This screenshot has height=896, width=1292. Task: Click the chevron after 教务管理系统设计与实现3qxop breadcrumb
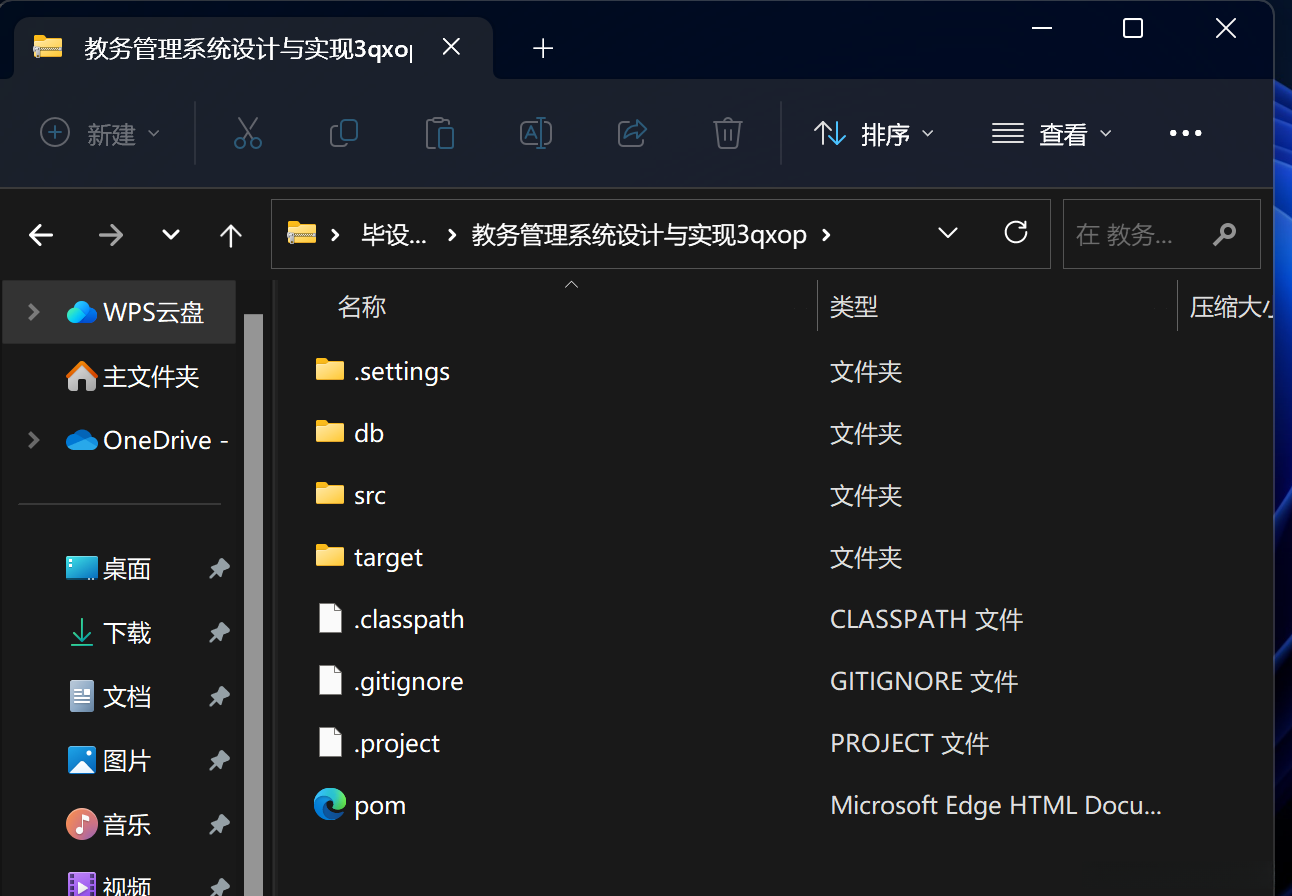coord(826,235)
